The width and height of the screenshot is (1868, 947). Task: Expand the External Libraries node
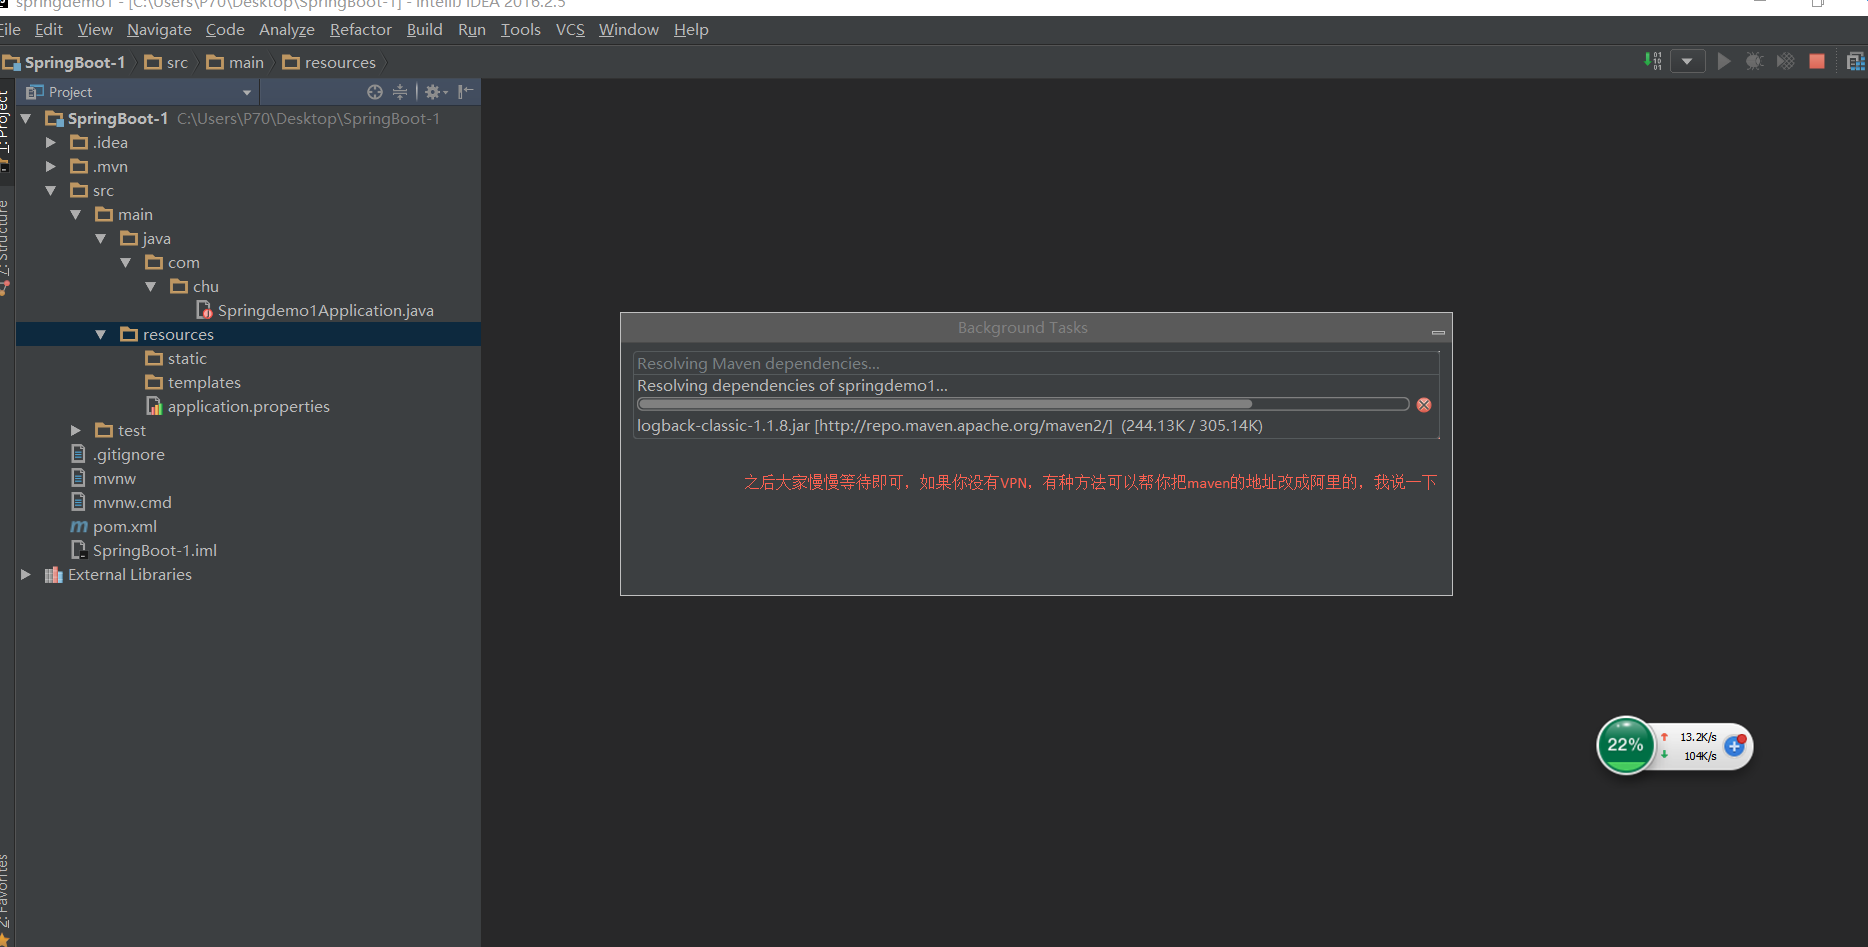[26, 575]
